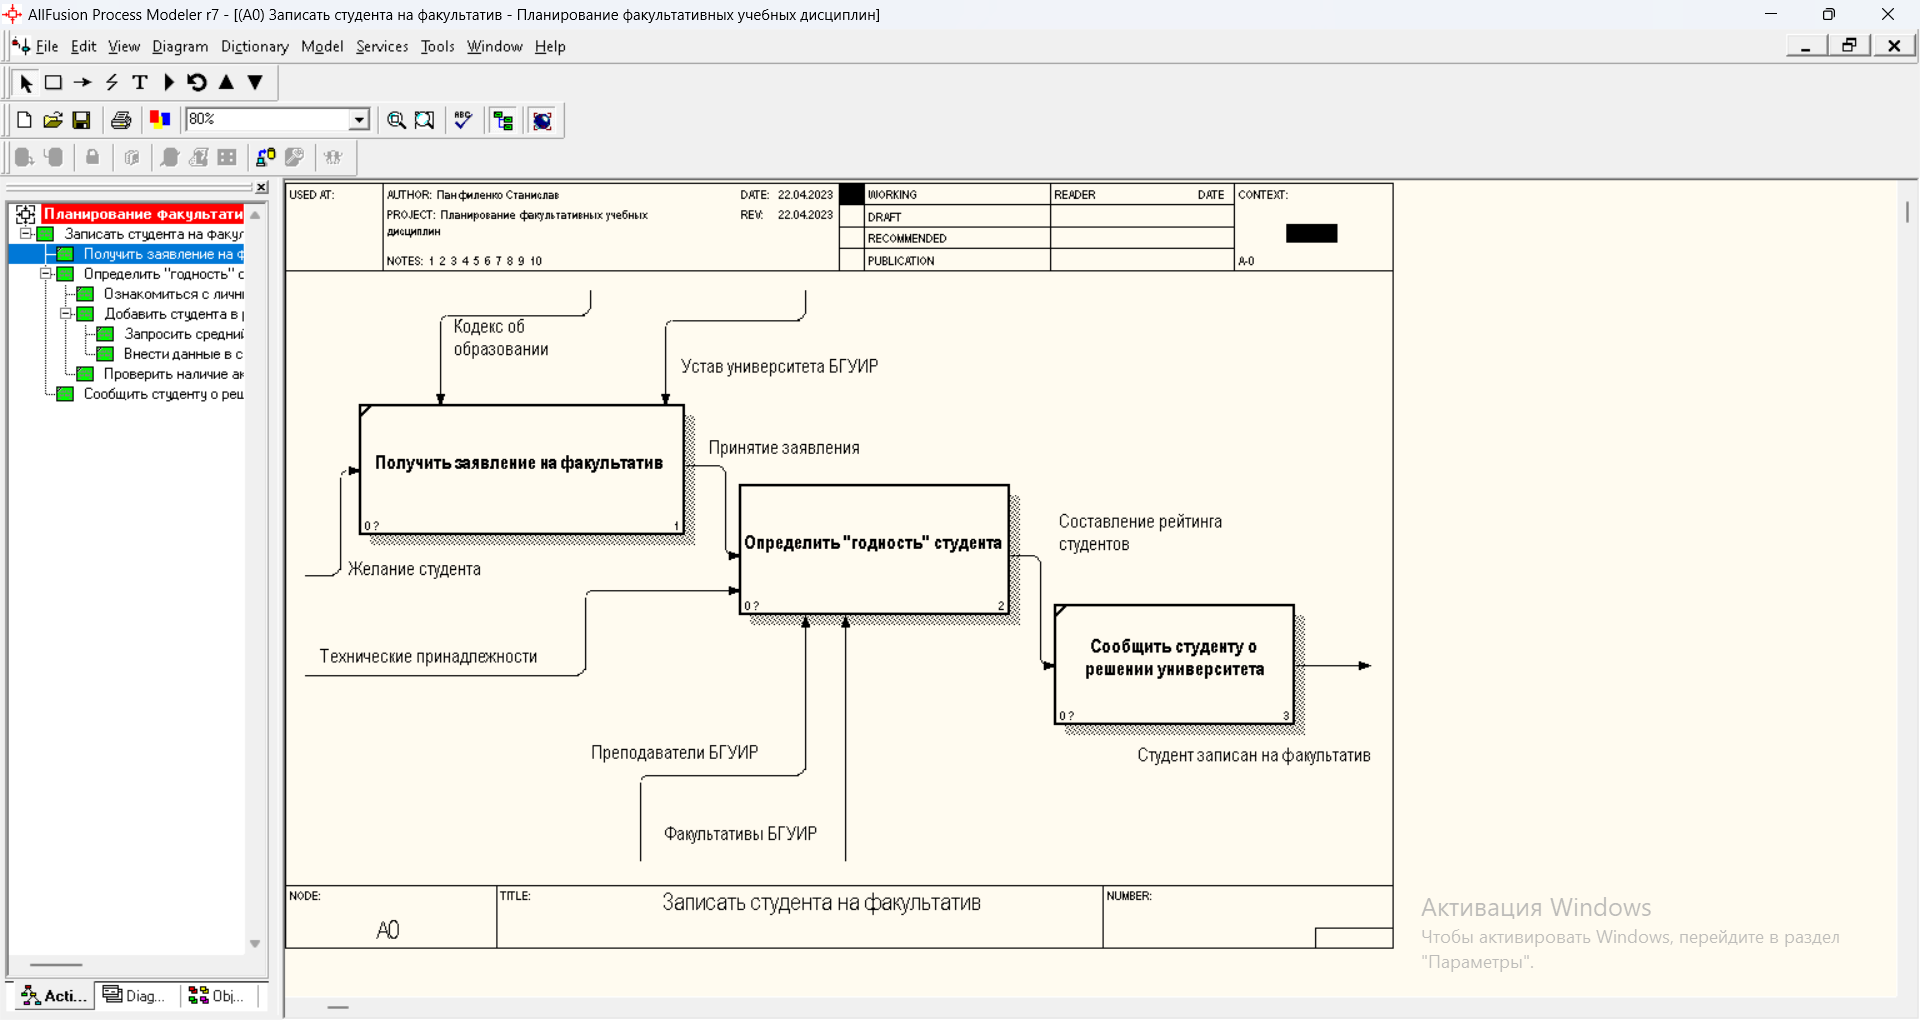Open the zoom percentage dropdown
Viewport: 1920px width, 1020px height.
coord(359,119)
